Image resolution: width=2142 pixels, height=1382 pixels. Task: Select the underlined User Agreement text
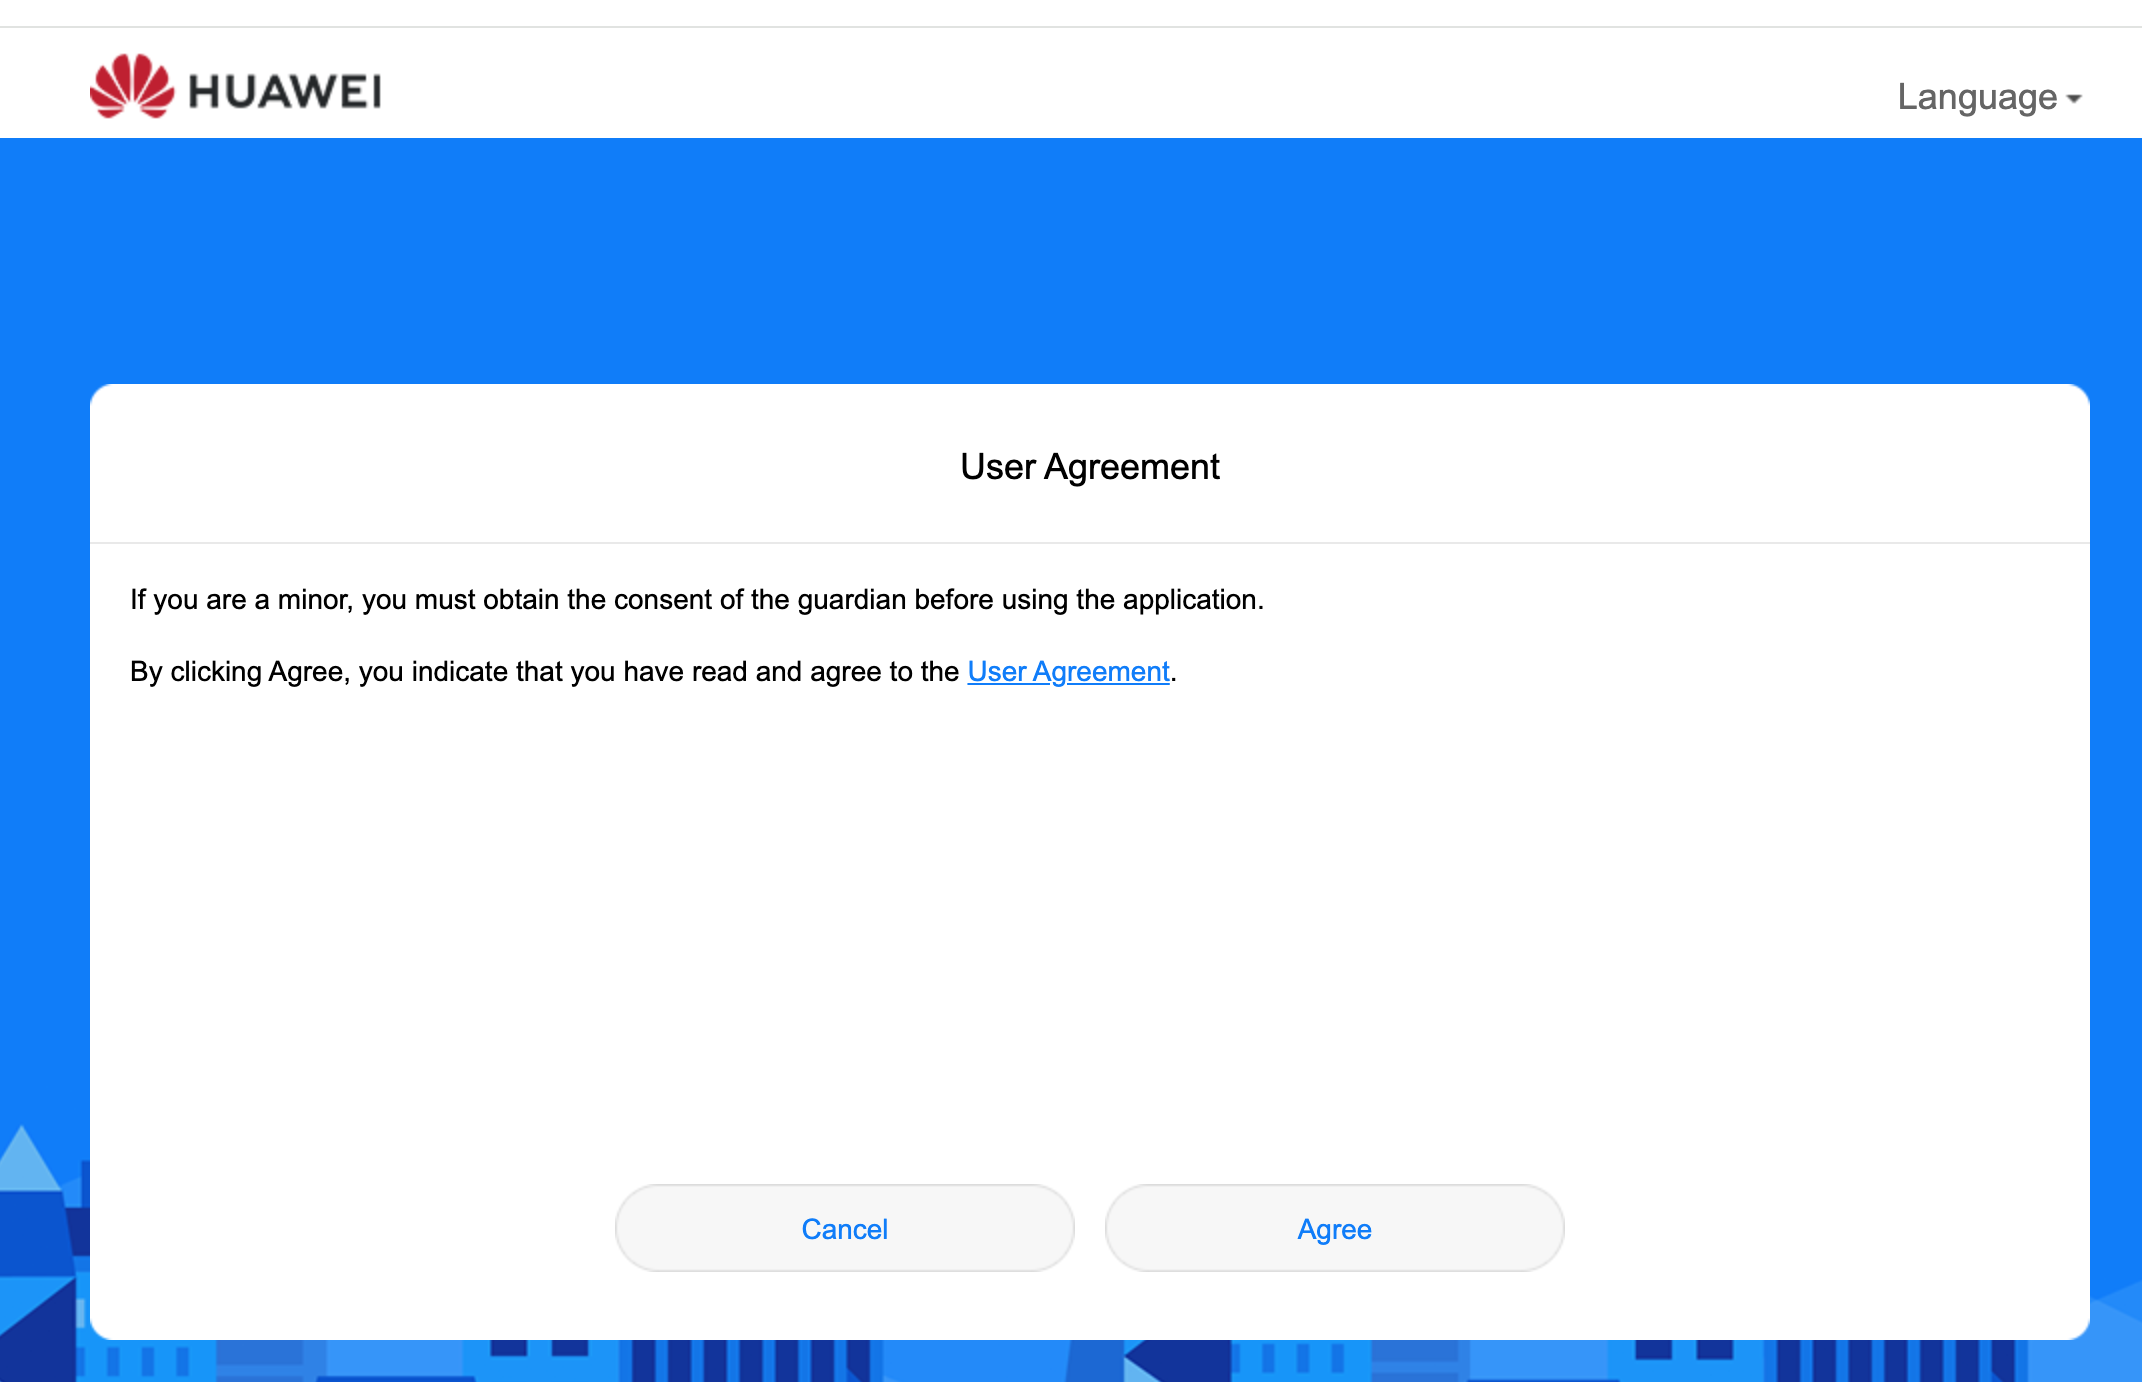click(1067, 671)
